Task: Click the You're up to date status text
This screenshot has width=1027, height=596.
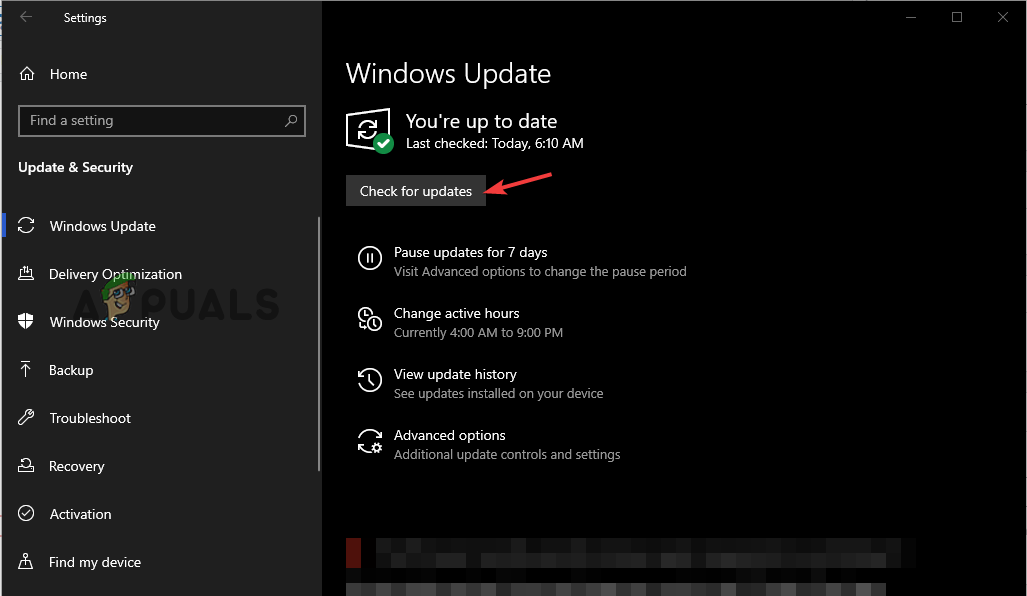Action: (481, 121)
